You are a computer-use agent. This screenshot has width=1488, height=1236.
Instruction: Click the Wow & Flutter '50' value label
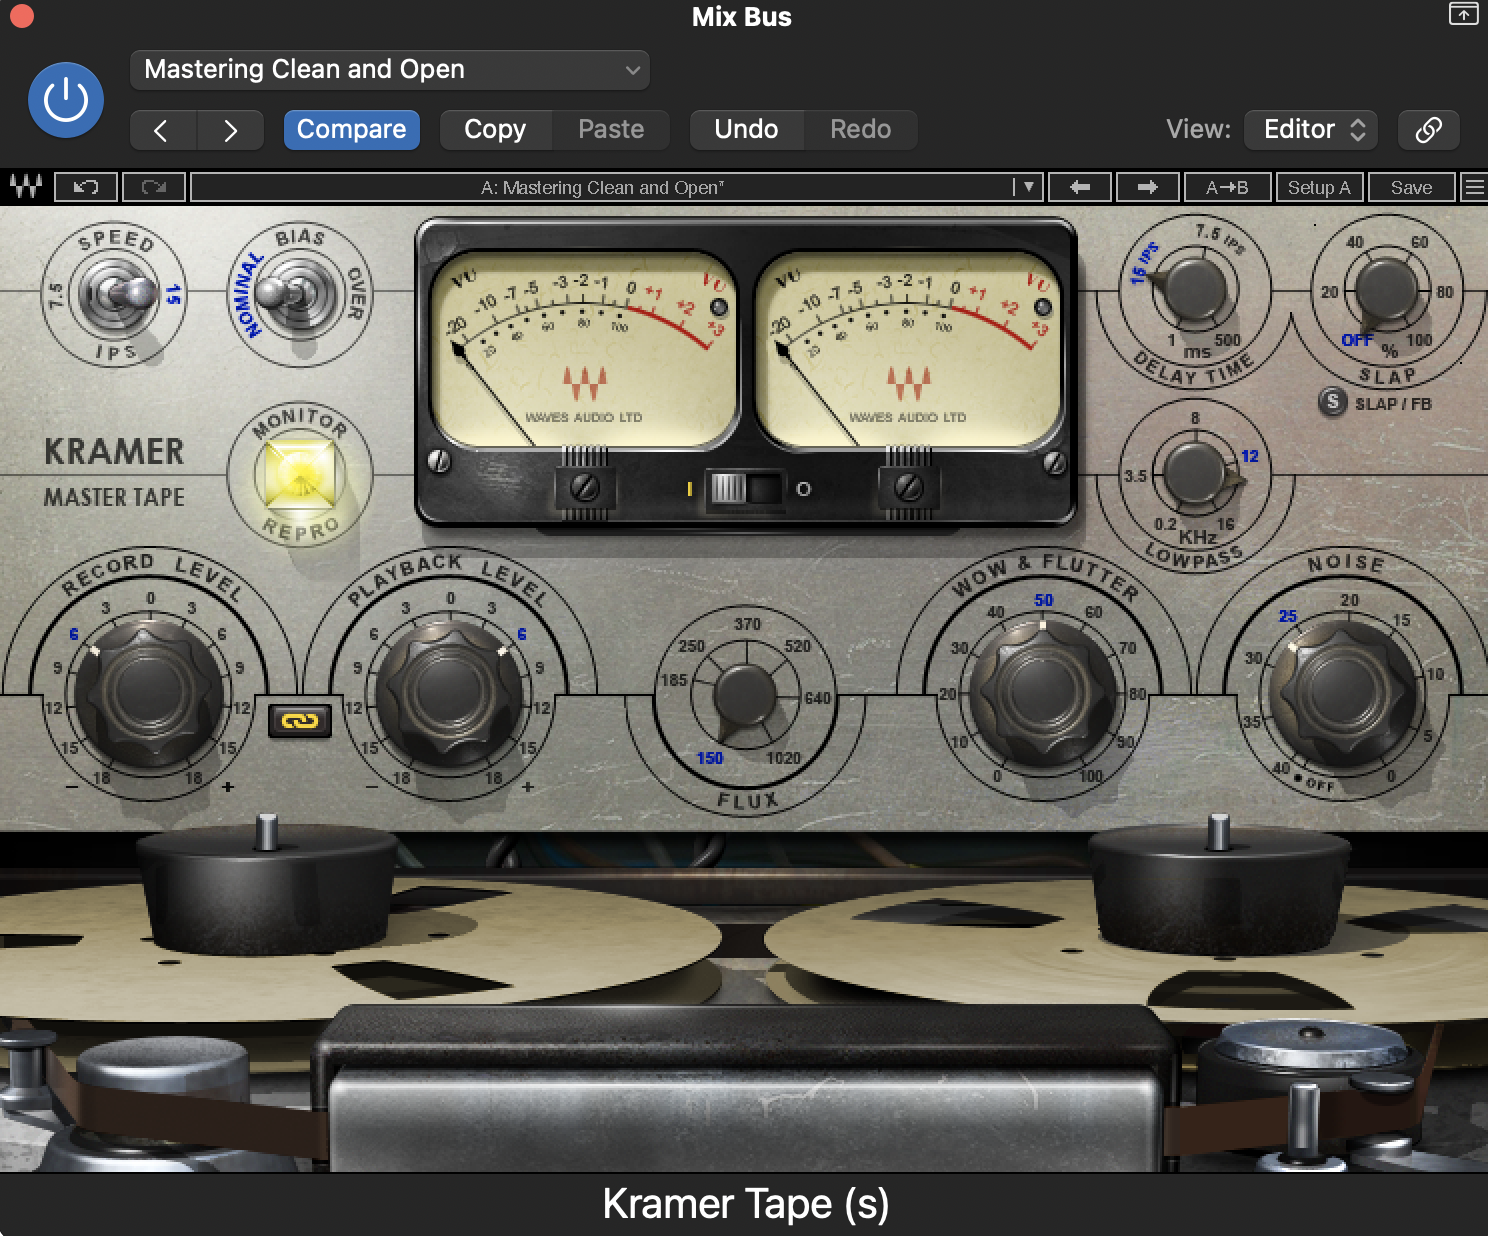(x=1043, y=600)
